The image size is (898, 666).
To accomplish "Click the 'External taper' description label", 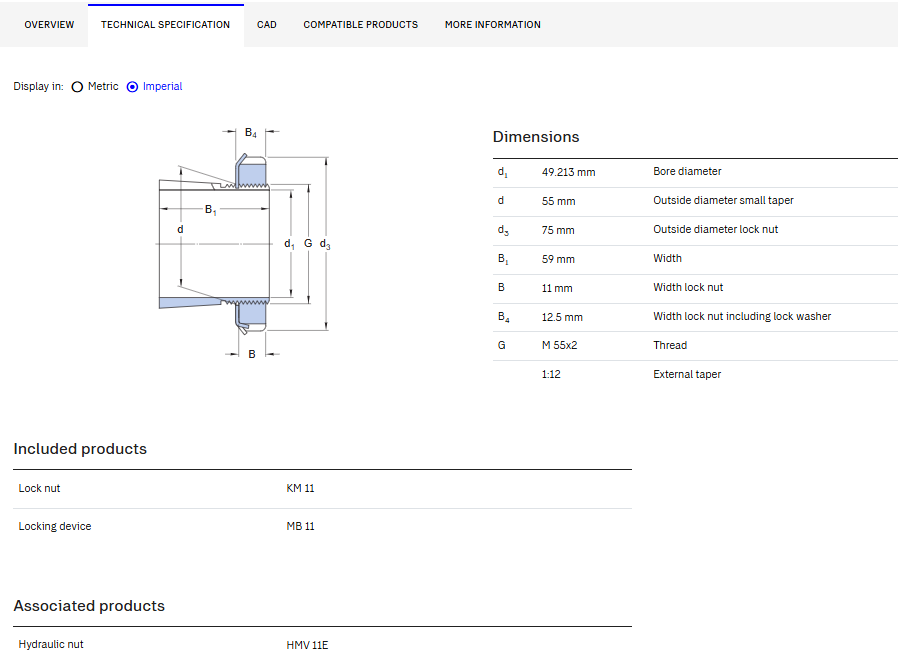I will coord(687,375).
